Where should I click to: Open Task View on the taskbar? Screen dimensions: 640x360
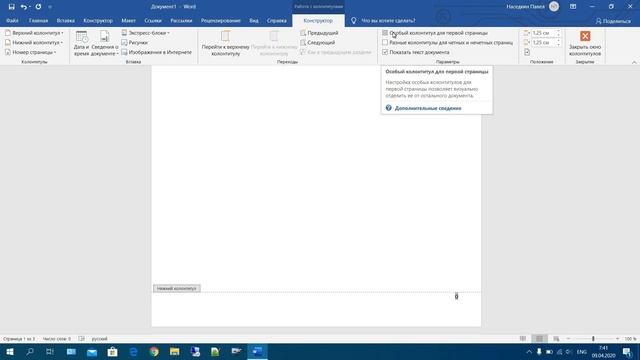(50, 351)
